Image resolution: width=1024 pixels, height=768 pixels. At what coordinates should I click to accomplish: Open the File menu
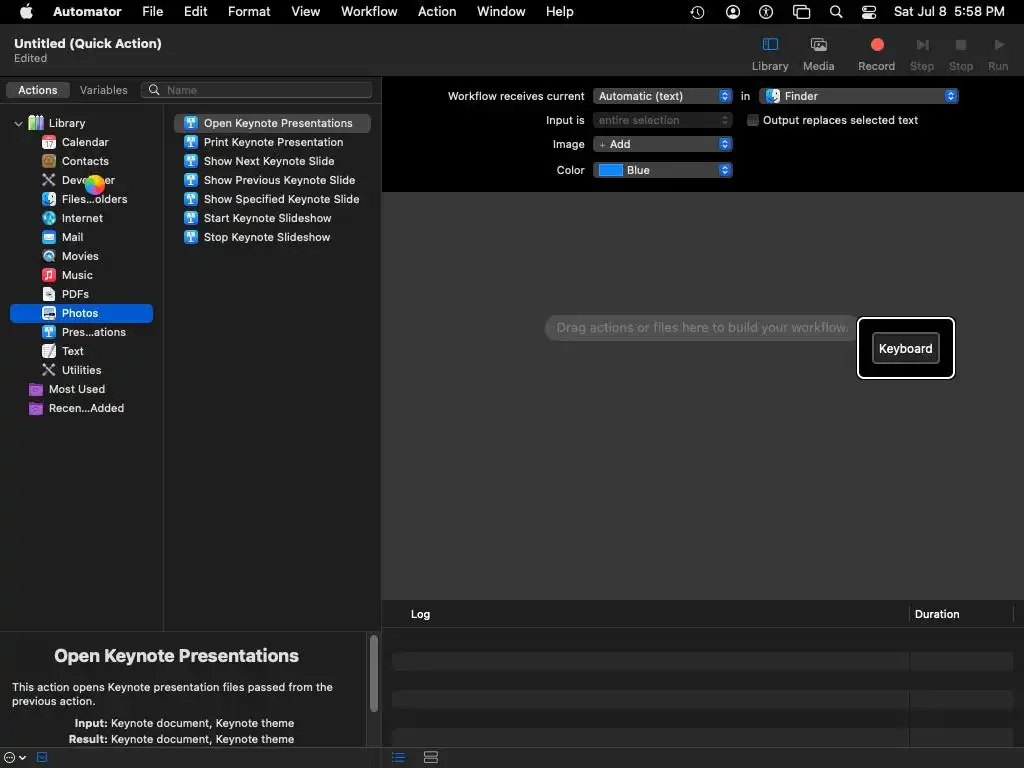click(x=153, y=12)
